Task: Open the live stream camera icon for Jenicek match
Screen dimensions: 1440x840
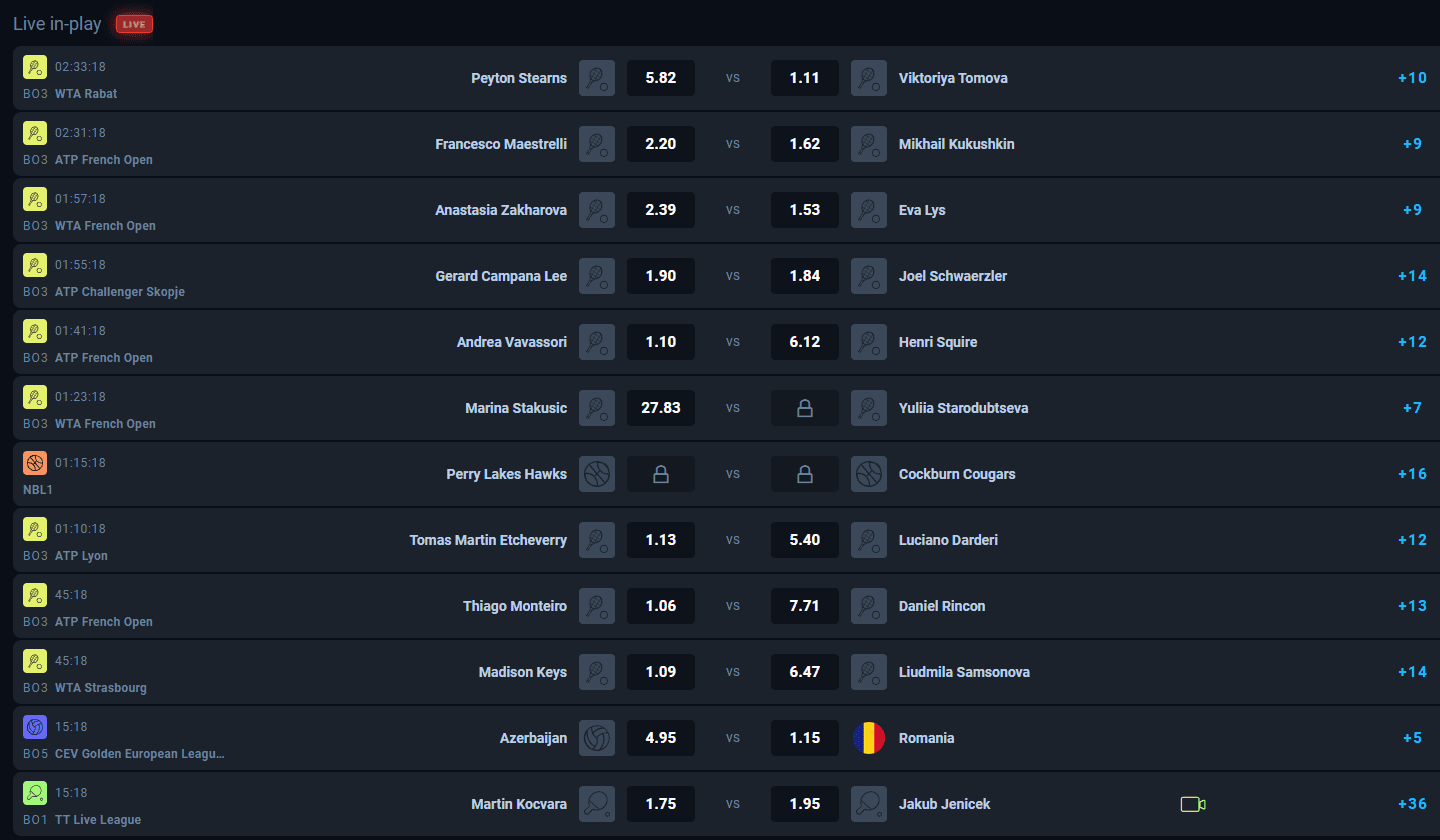Action: [1193, 803]
